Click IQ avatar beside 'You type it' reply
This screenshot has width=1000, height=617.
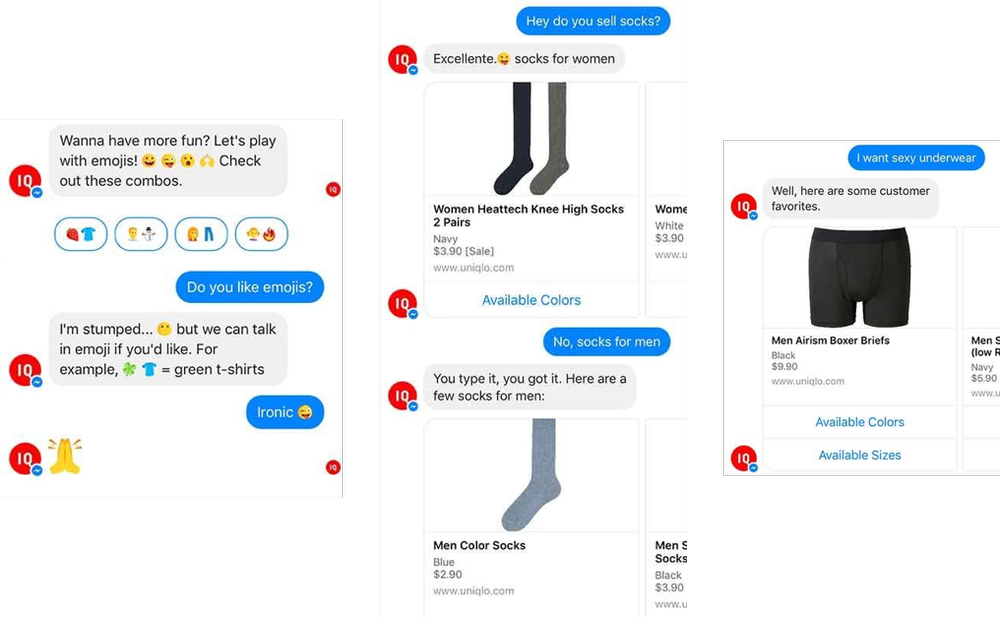point(403,396)
